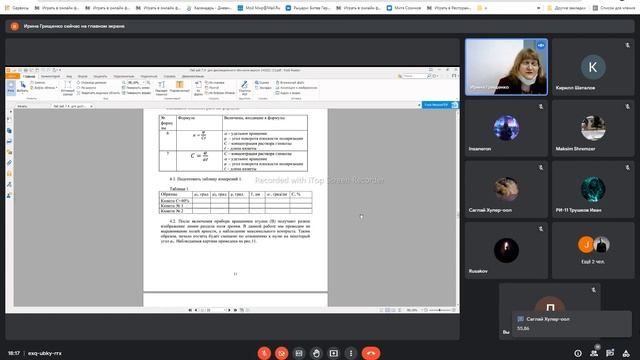This screenshot has width=640, height=360.
Task: Click the Bookmark tool in Foxit ribbon
Action: pos(263,88)
